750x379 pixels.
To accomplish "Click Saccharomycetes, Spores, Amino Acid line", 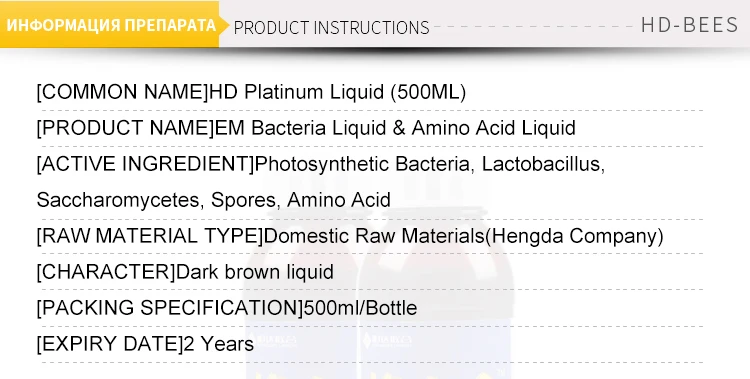I will [214, 200].
